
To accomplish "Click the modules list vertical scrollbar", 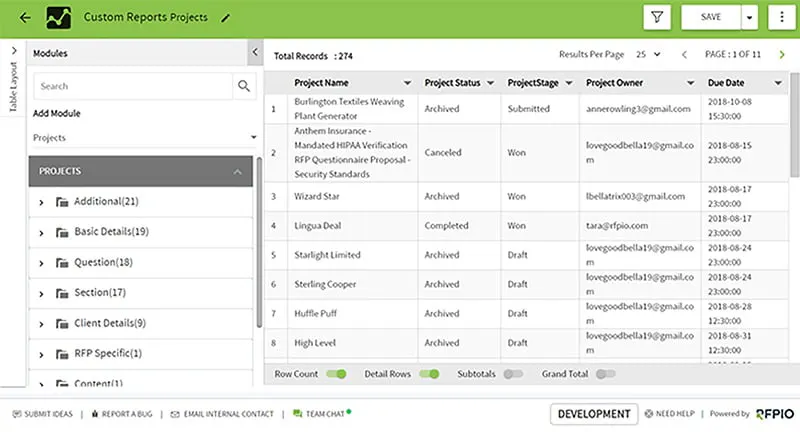I will click(259, 242).
